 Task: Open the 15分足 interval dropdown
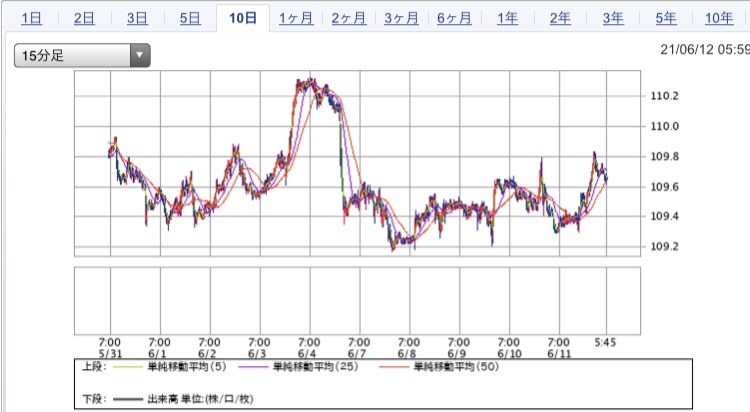[x=82, y=56]
